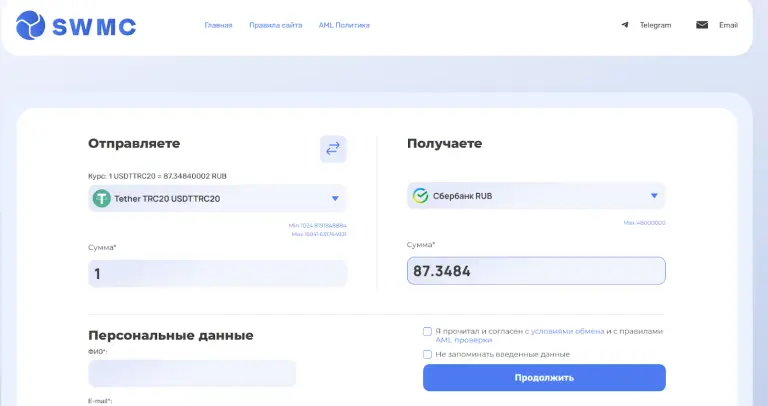Focus the ФИО input field
Viewport: 768px width, 406px height.
pyautogui.click(x=192, y=374)
